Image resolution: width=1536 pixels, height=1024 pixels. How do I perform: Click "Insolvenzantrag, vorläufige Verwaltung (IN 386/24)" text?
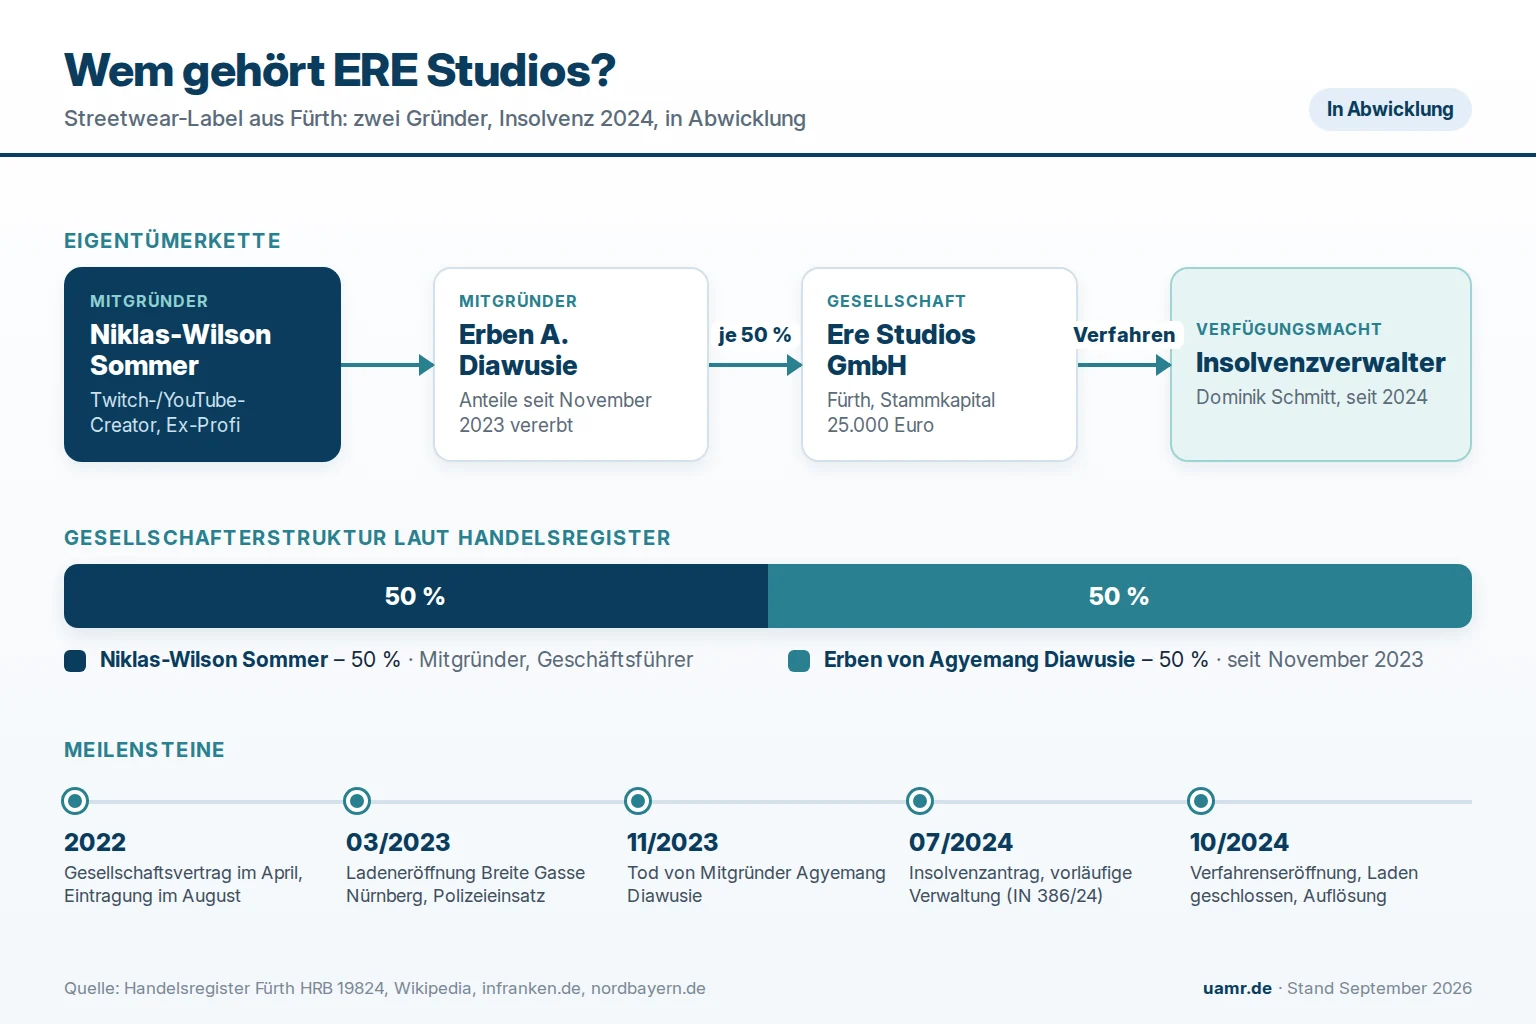coord(1020,884)
